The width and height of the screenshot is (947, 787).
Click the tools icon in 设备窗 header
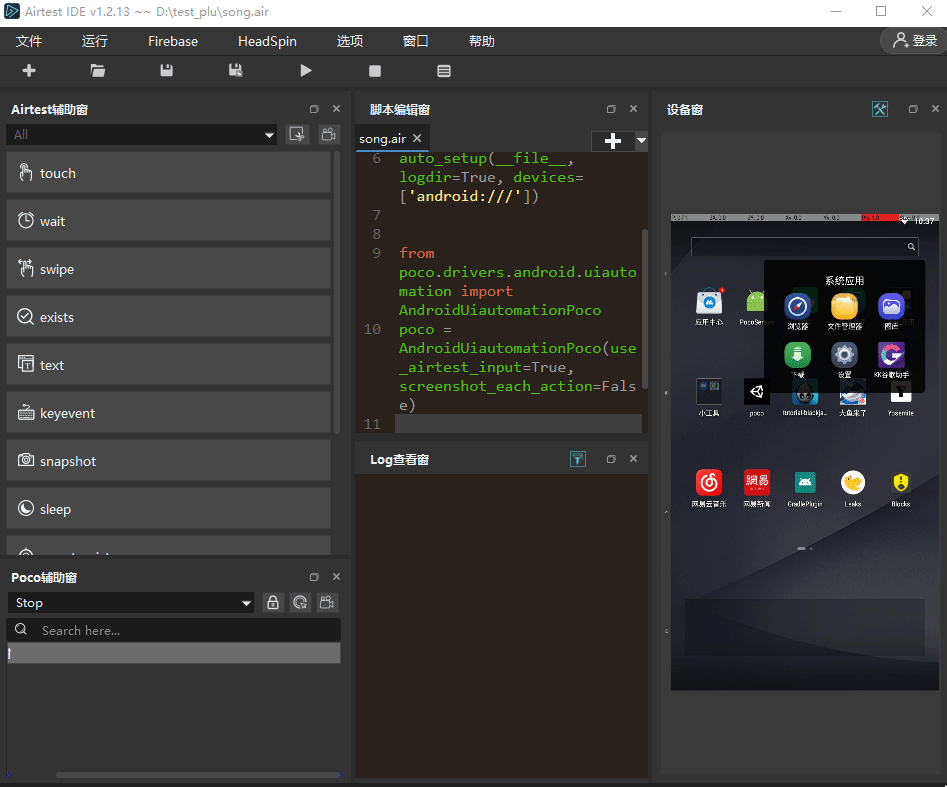[880, 109]
